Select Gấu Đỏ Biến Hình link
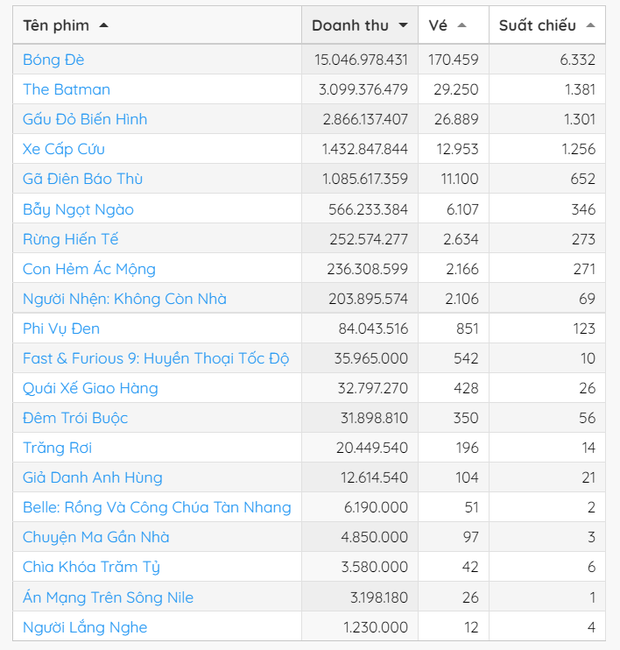Screen dimensions: 620x650 click(x=85, y=119)
